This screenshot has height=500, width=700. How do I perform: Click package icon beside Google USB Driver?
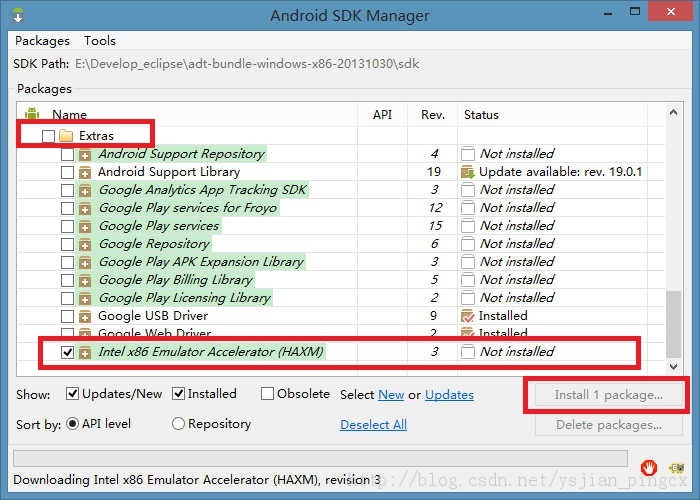[84, 317]
